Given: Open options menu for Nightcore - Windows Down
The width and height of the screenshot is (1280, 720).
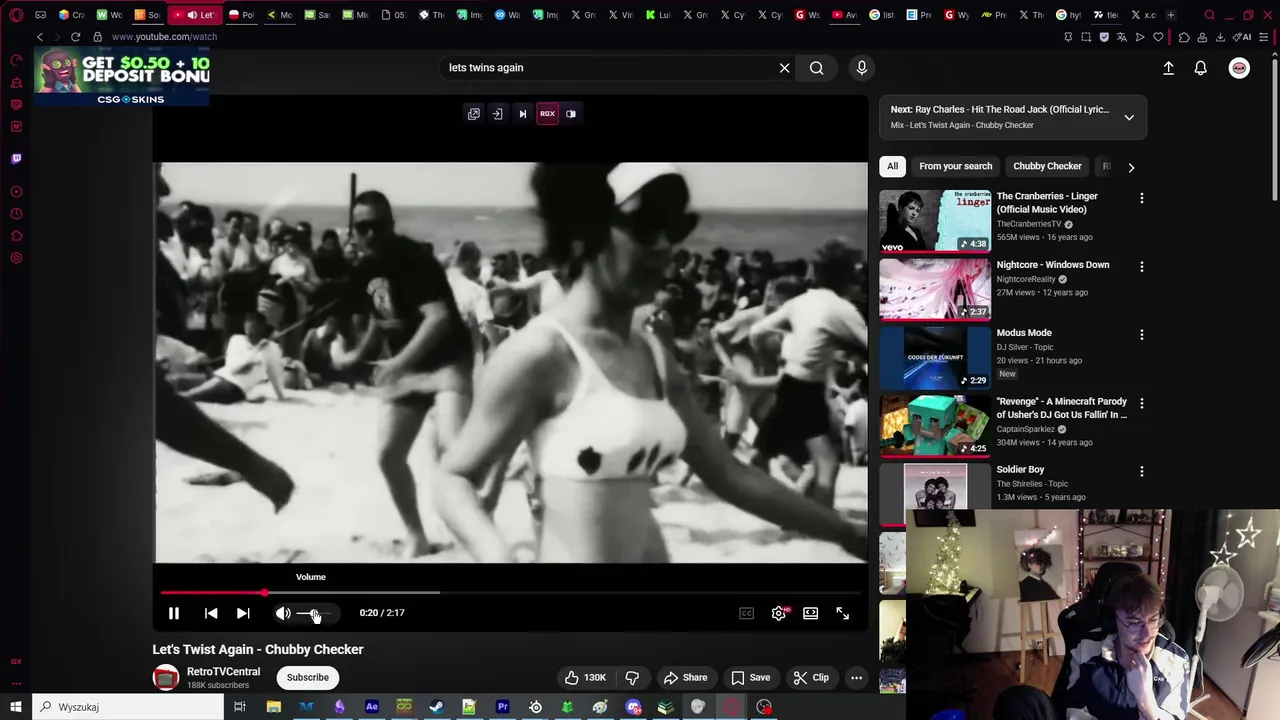Looking at the screenshot, I should pos(1142,267).
